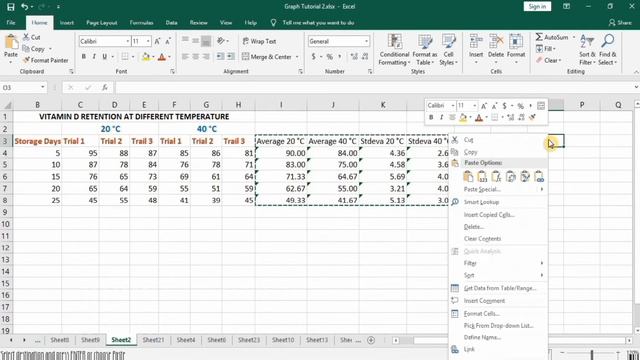The width and height of the screenshot is (640, 360).
Task: Click AutoSum sigma icon
Action: [539, 37]
